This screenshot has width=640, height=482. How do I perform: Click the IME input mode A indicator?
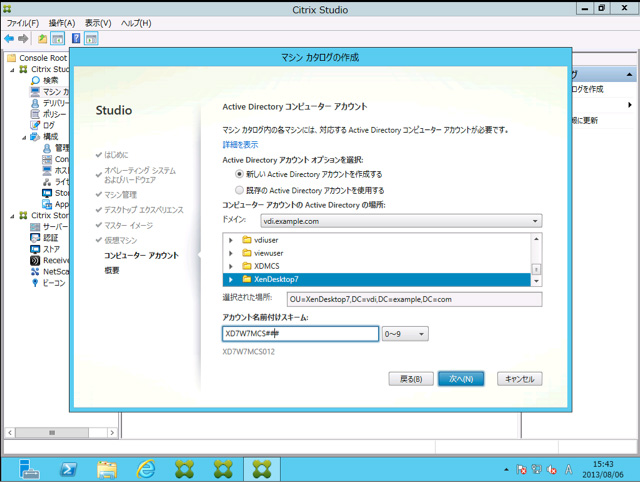pyautogui.click(x=568, y=470)
